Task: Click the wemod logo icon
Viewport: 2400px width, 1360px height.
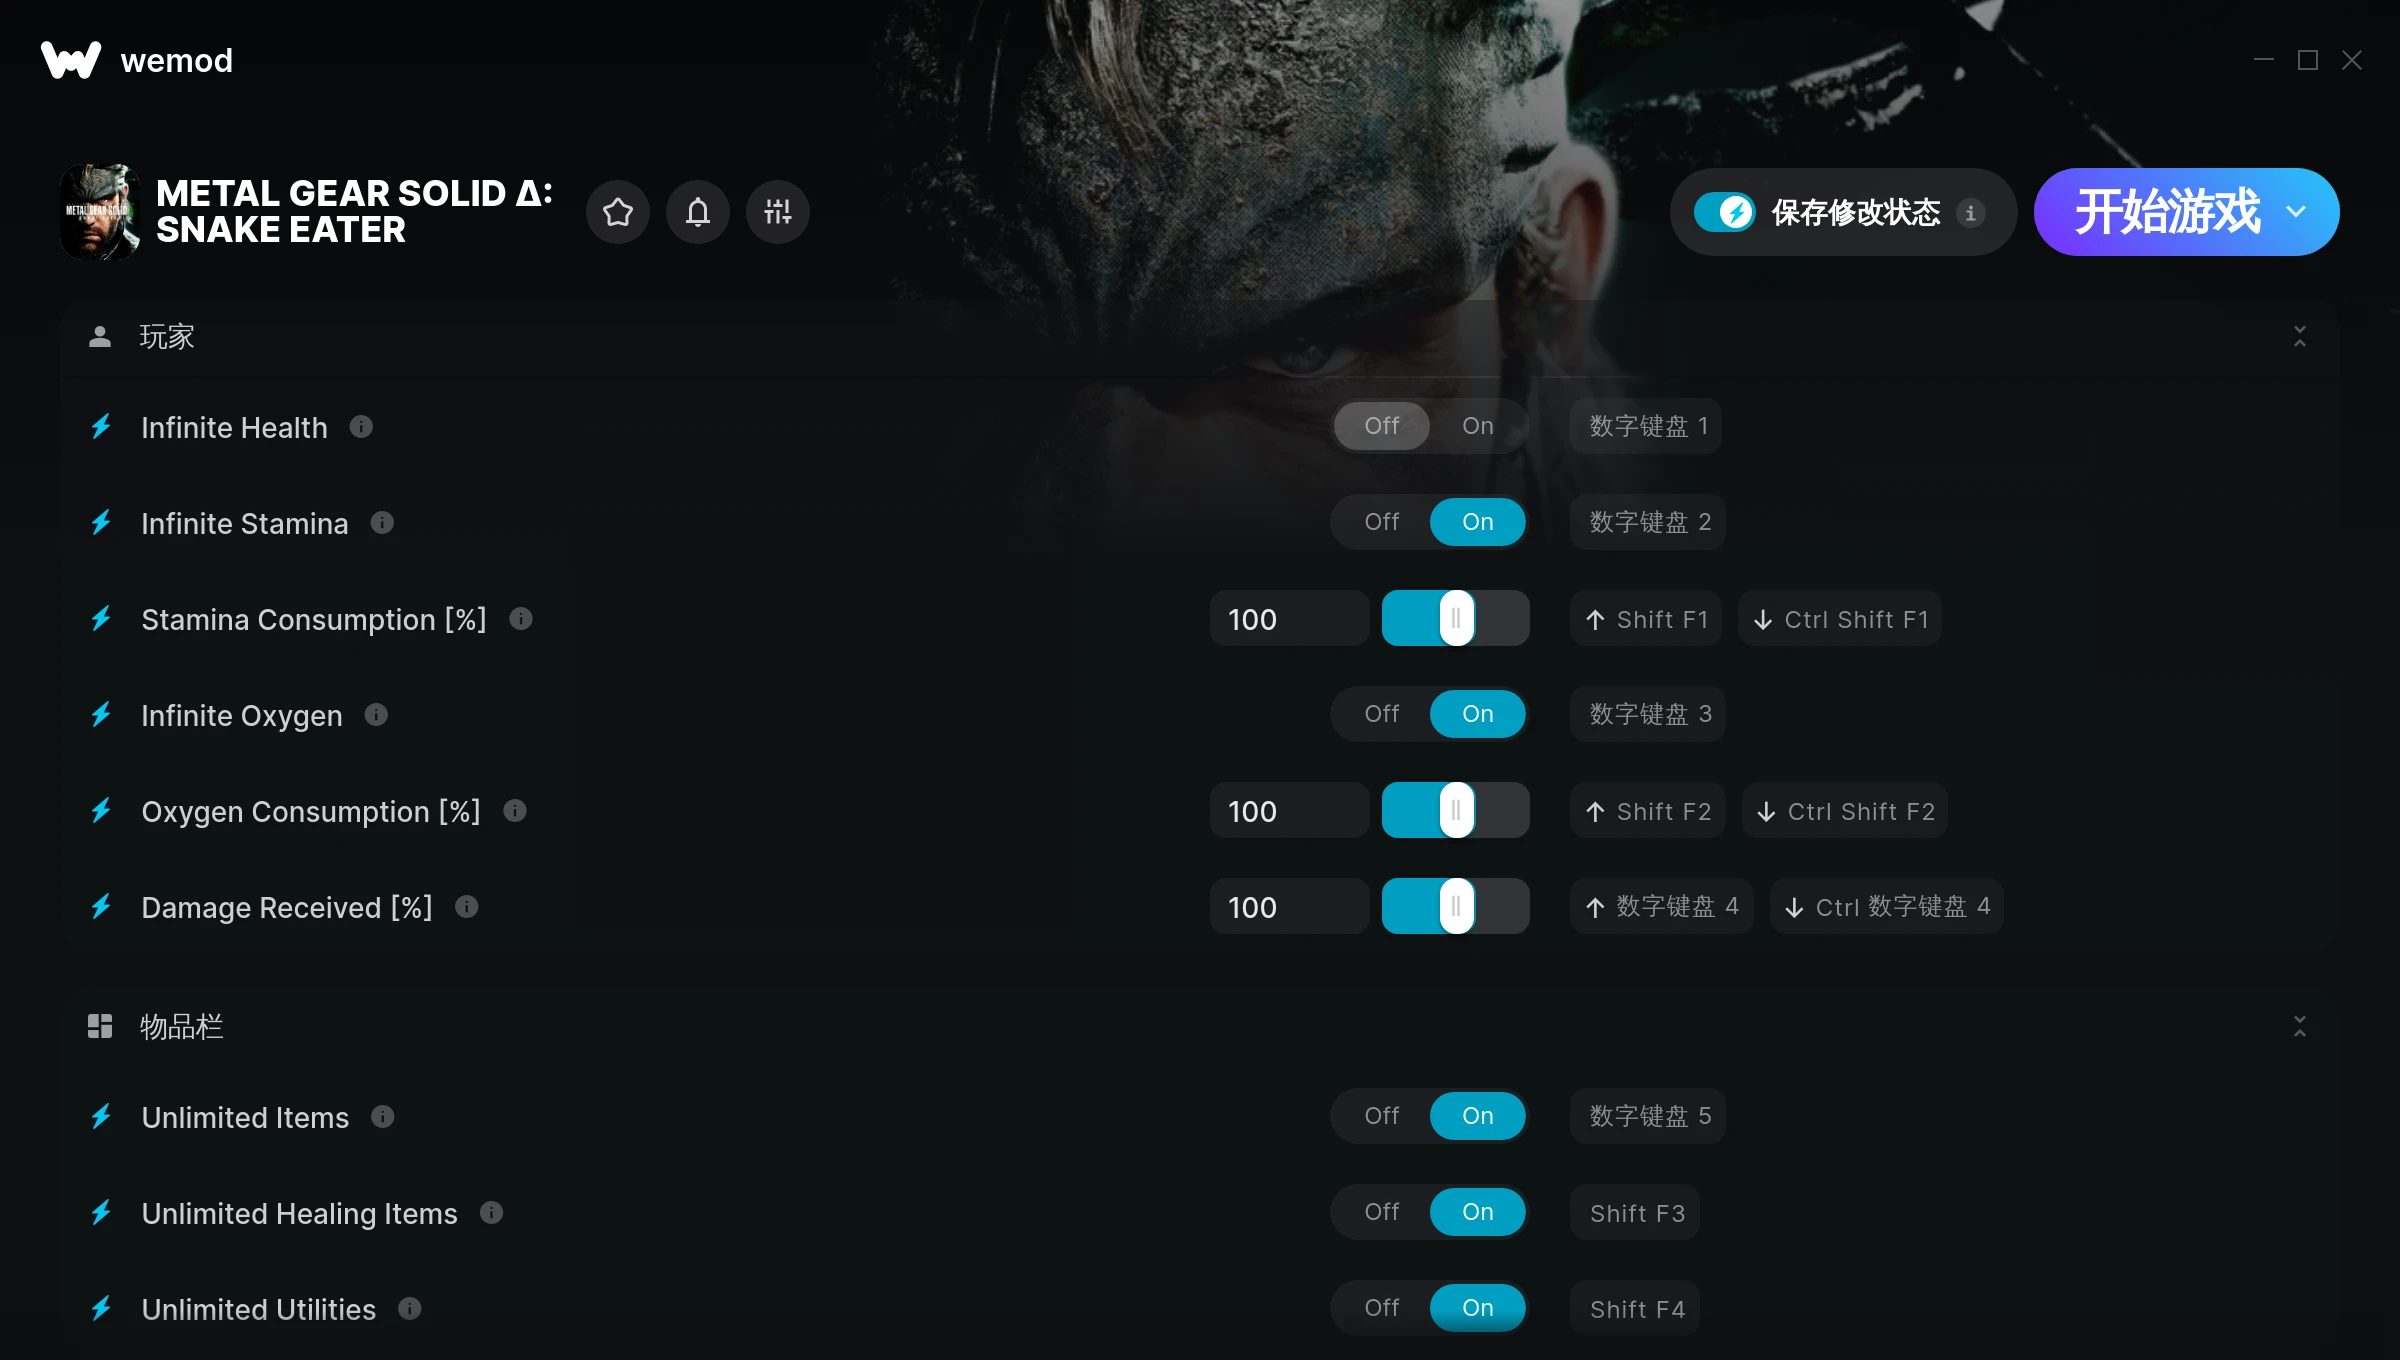Action: [71, 60]
